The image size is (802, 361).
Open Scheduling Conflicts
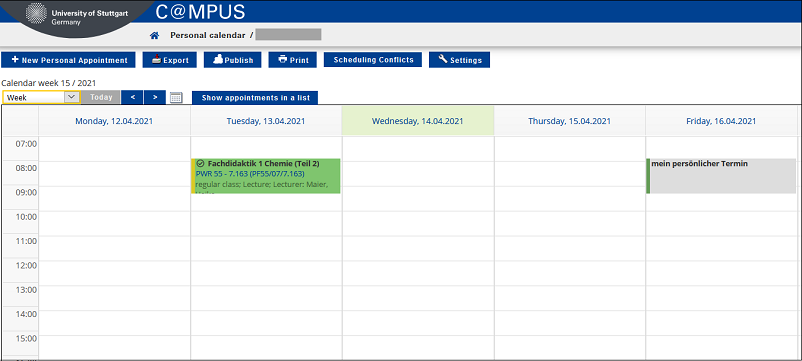(x=373, y=60)
